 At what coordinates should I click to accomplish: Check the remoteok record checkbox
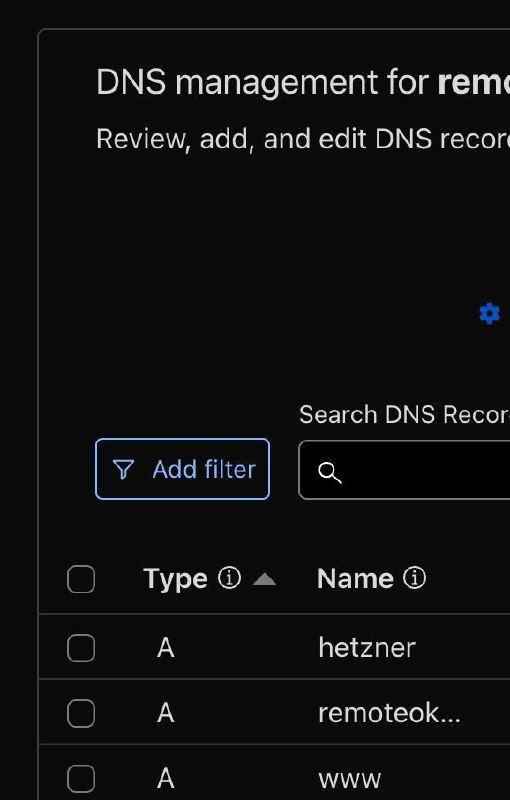pos(81,713)
